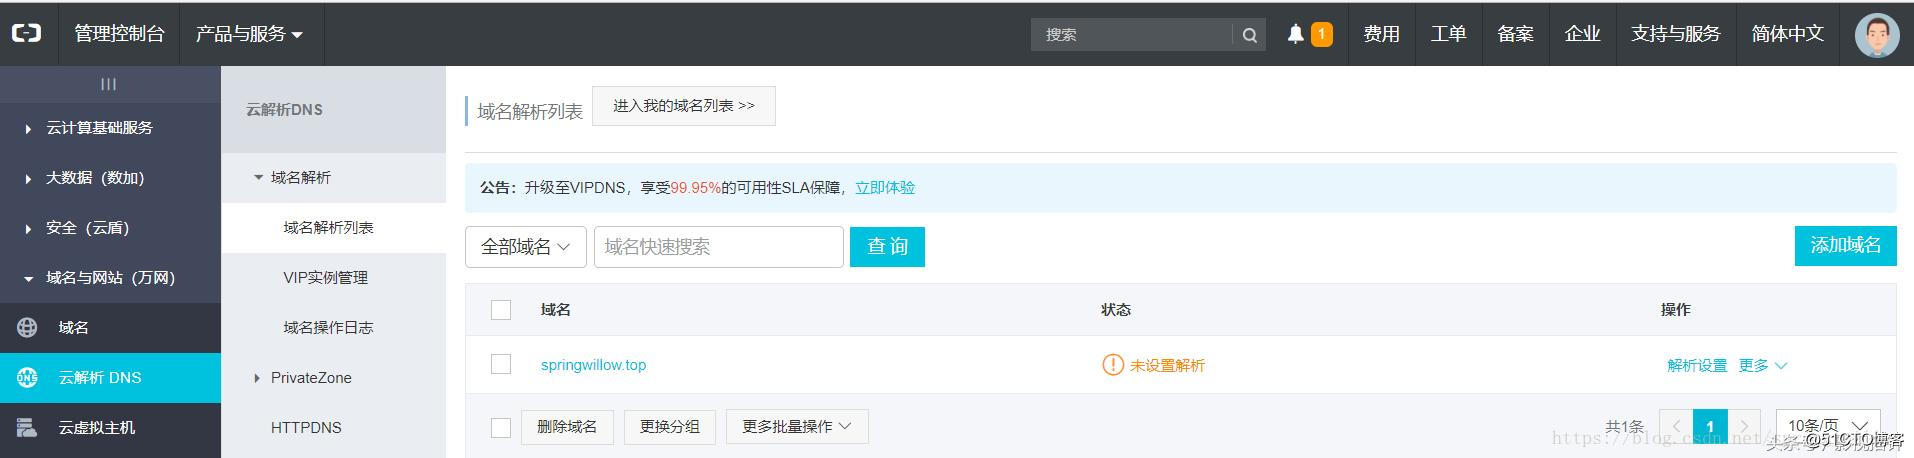Focus the top 搜索 input field
The width and height of the screenshot is (1914, 458).
point(1132,35)
